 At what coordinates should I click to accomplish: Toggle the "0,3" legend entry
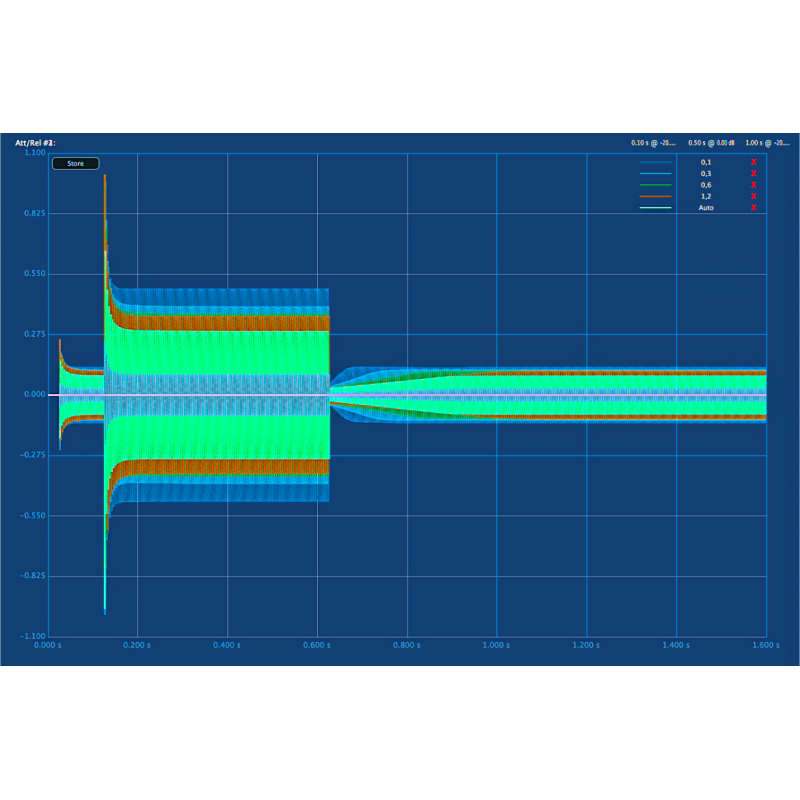click(708, 173)
